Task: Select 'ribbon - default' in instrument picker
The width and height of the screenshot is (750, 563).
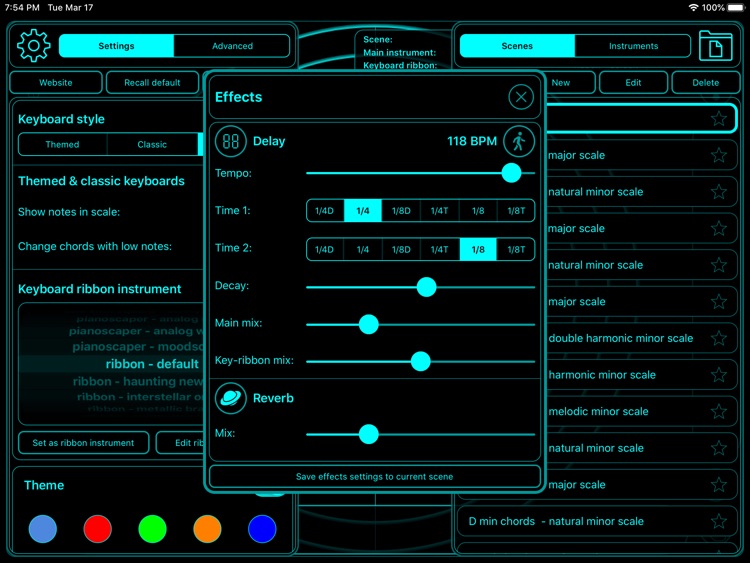Action: (x=152, y=364)
